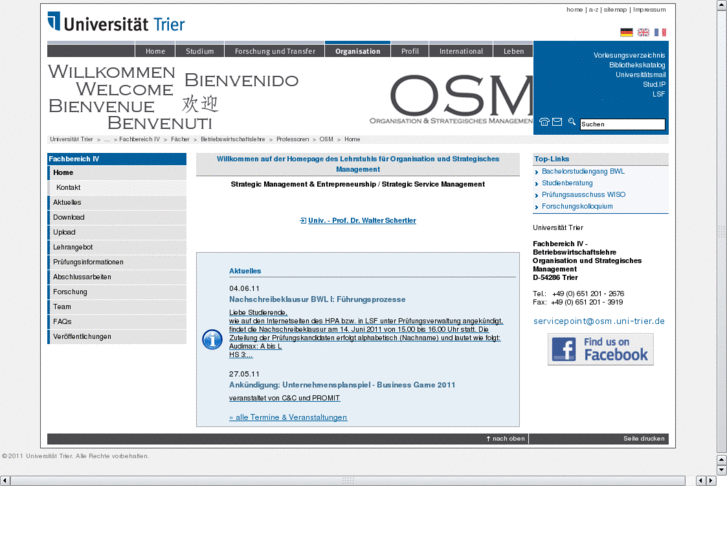Image resolution: width=727 pixels, height=545 pixels.
Task: Open Nachschreibeklausur BWL I news headline
Action: pyautogui.click(x=317, y=300)
